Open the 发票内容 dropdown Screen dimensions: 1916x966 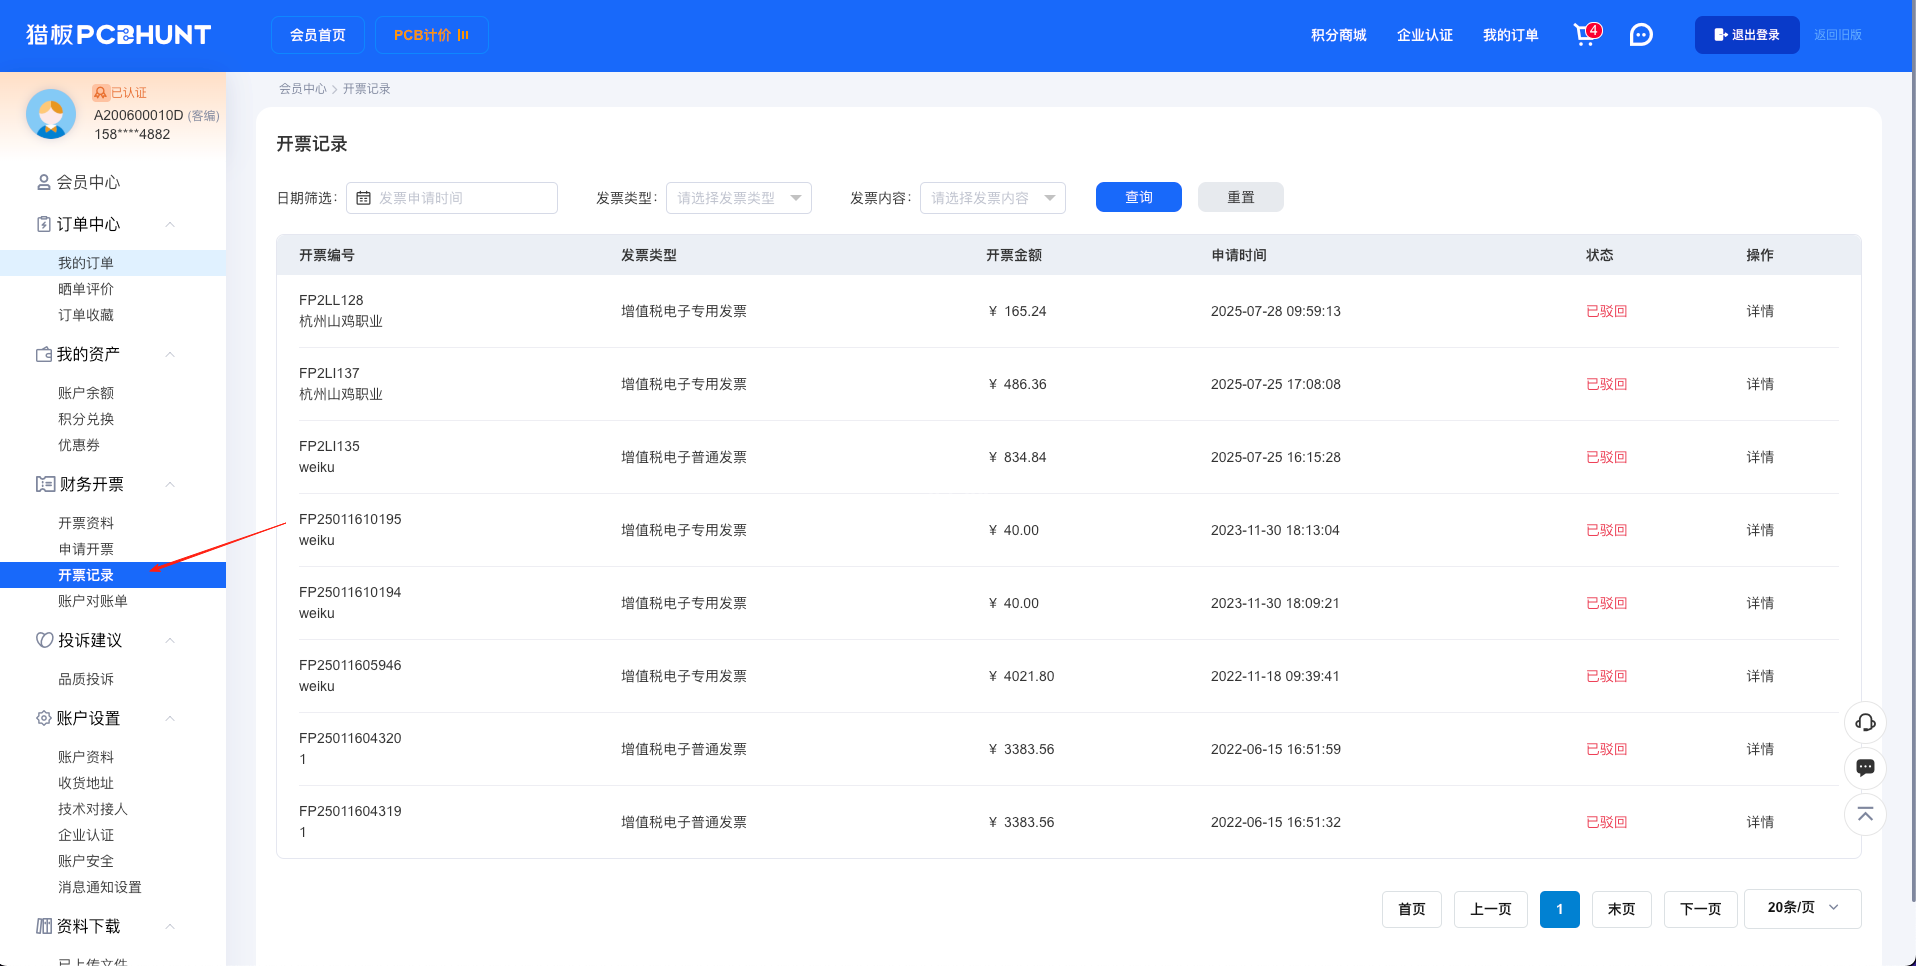[992, 198]
